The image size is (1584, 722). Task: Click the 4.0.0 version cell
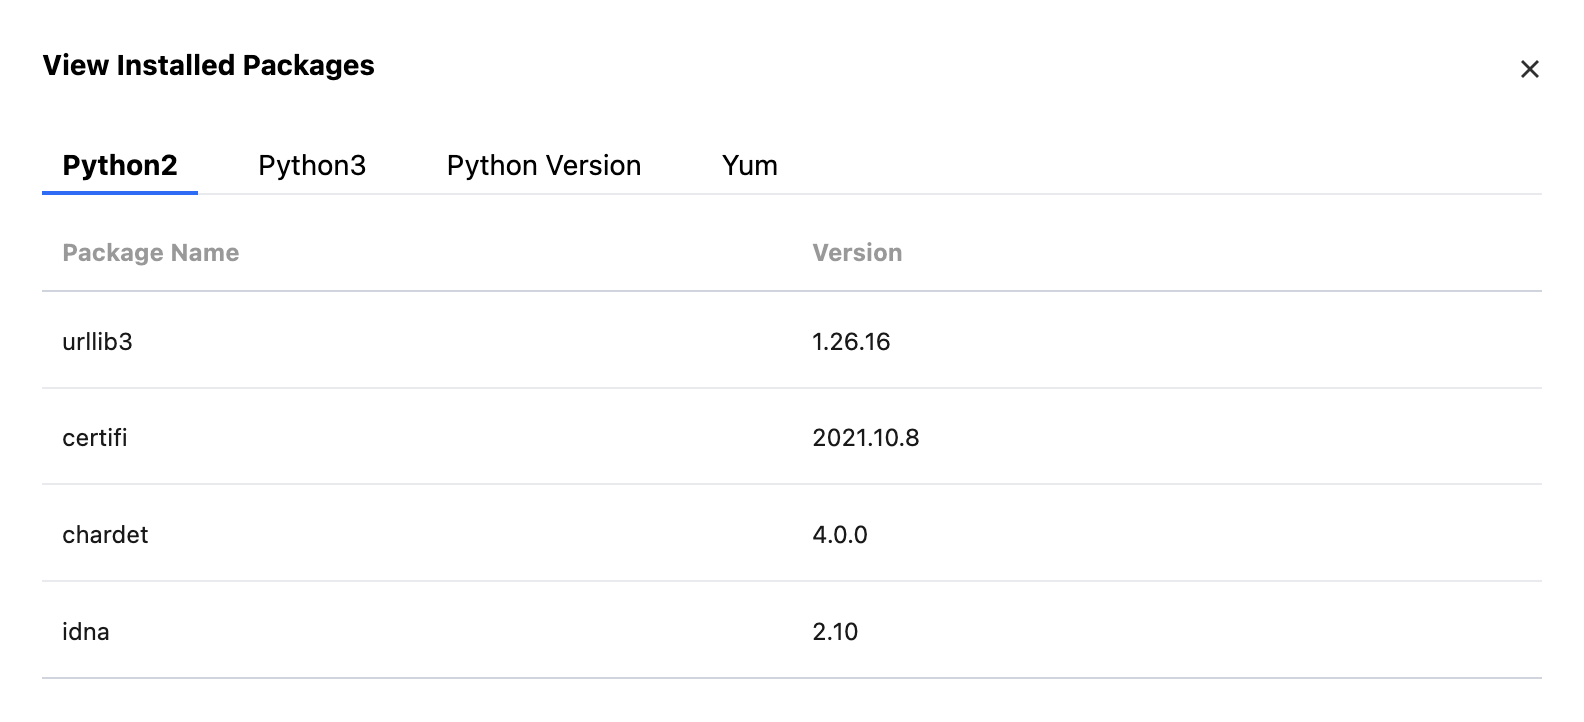[840, 535]
